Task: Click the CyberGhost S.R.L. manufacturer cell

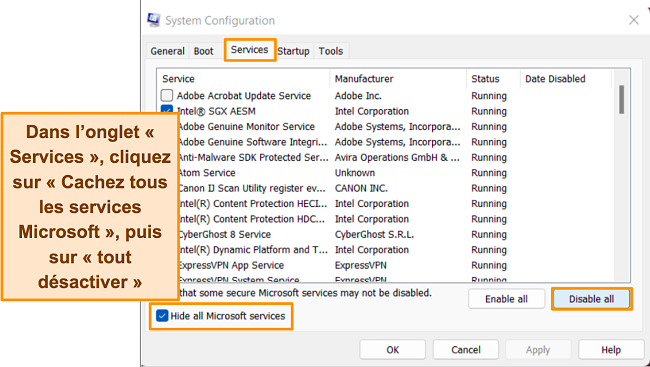Action: 374,234
